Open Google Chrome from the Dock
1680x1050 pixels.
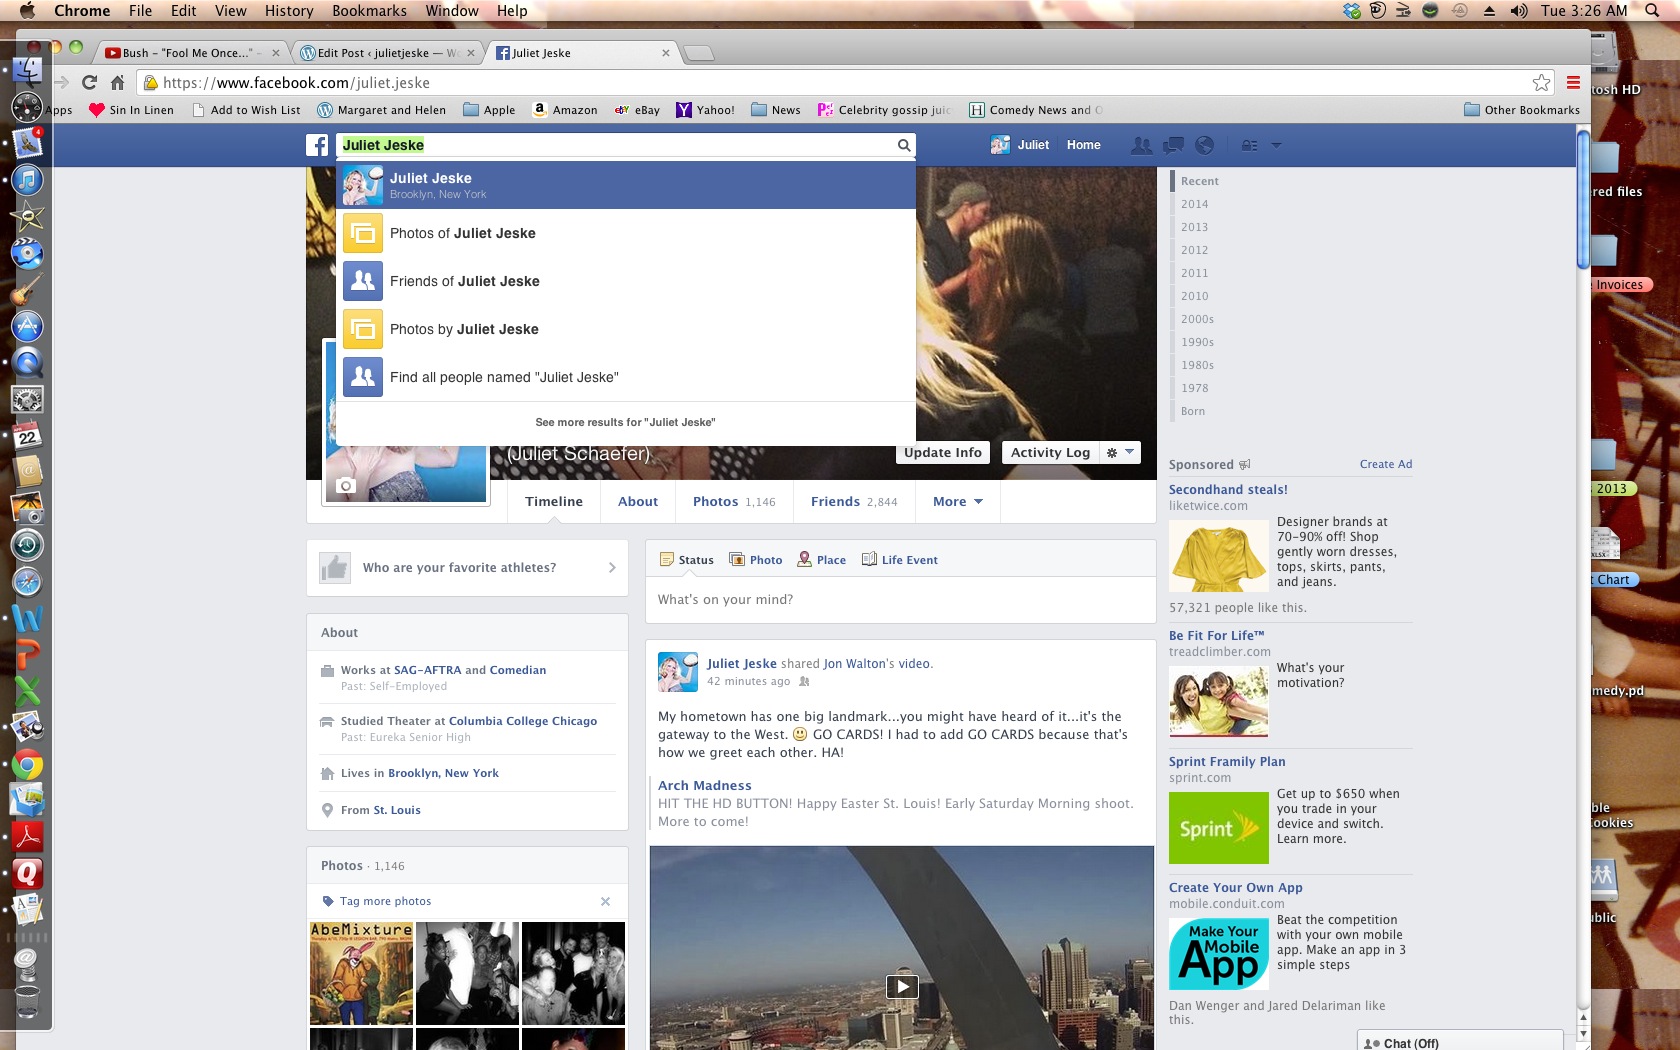point(27,766)
